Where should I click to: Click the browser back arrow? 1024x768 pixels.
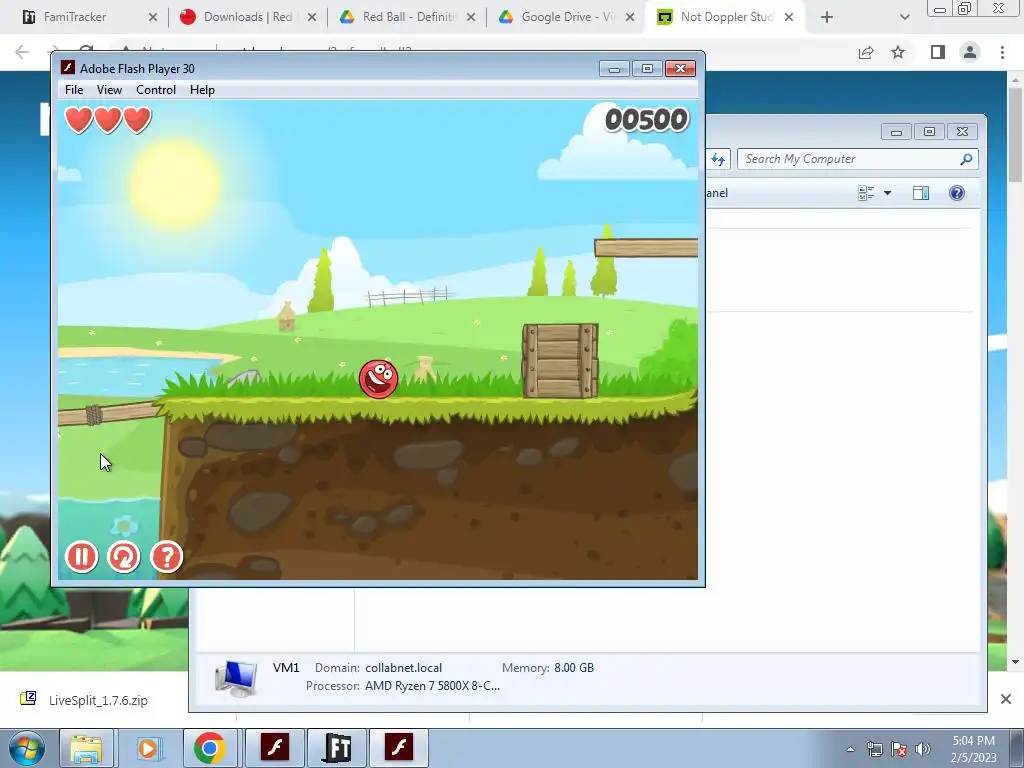22,52
